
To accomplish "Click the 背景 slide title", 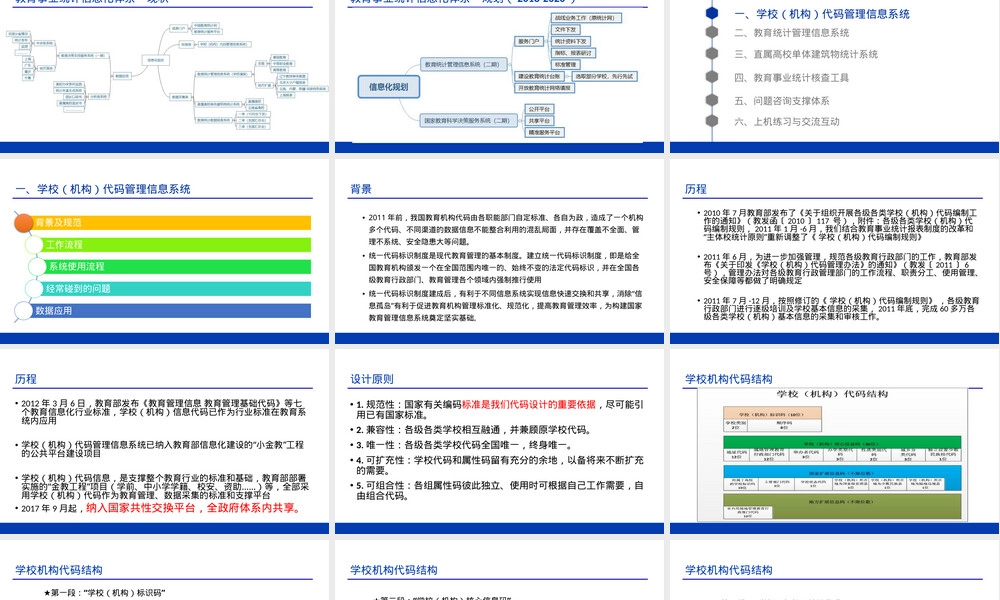I will pos(361,189).
